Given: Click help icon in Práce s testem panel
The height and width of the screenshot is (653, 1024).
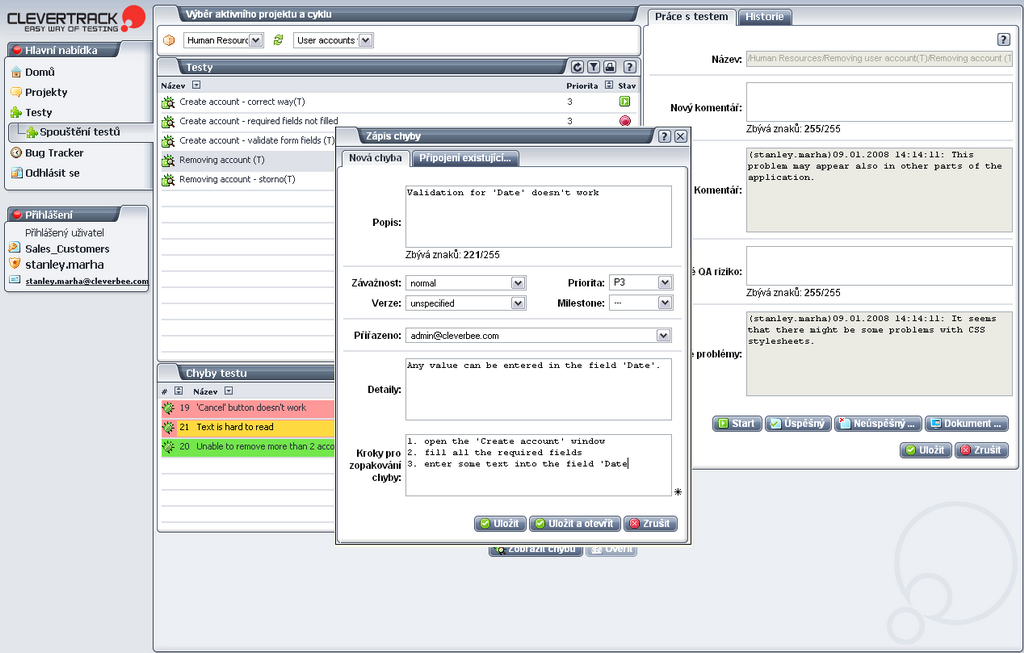Looking at the screenshot, I should 1004,39.
